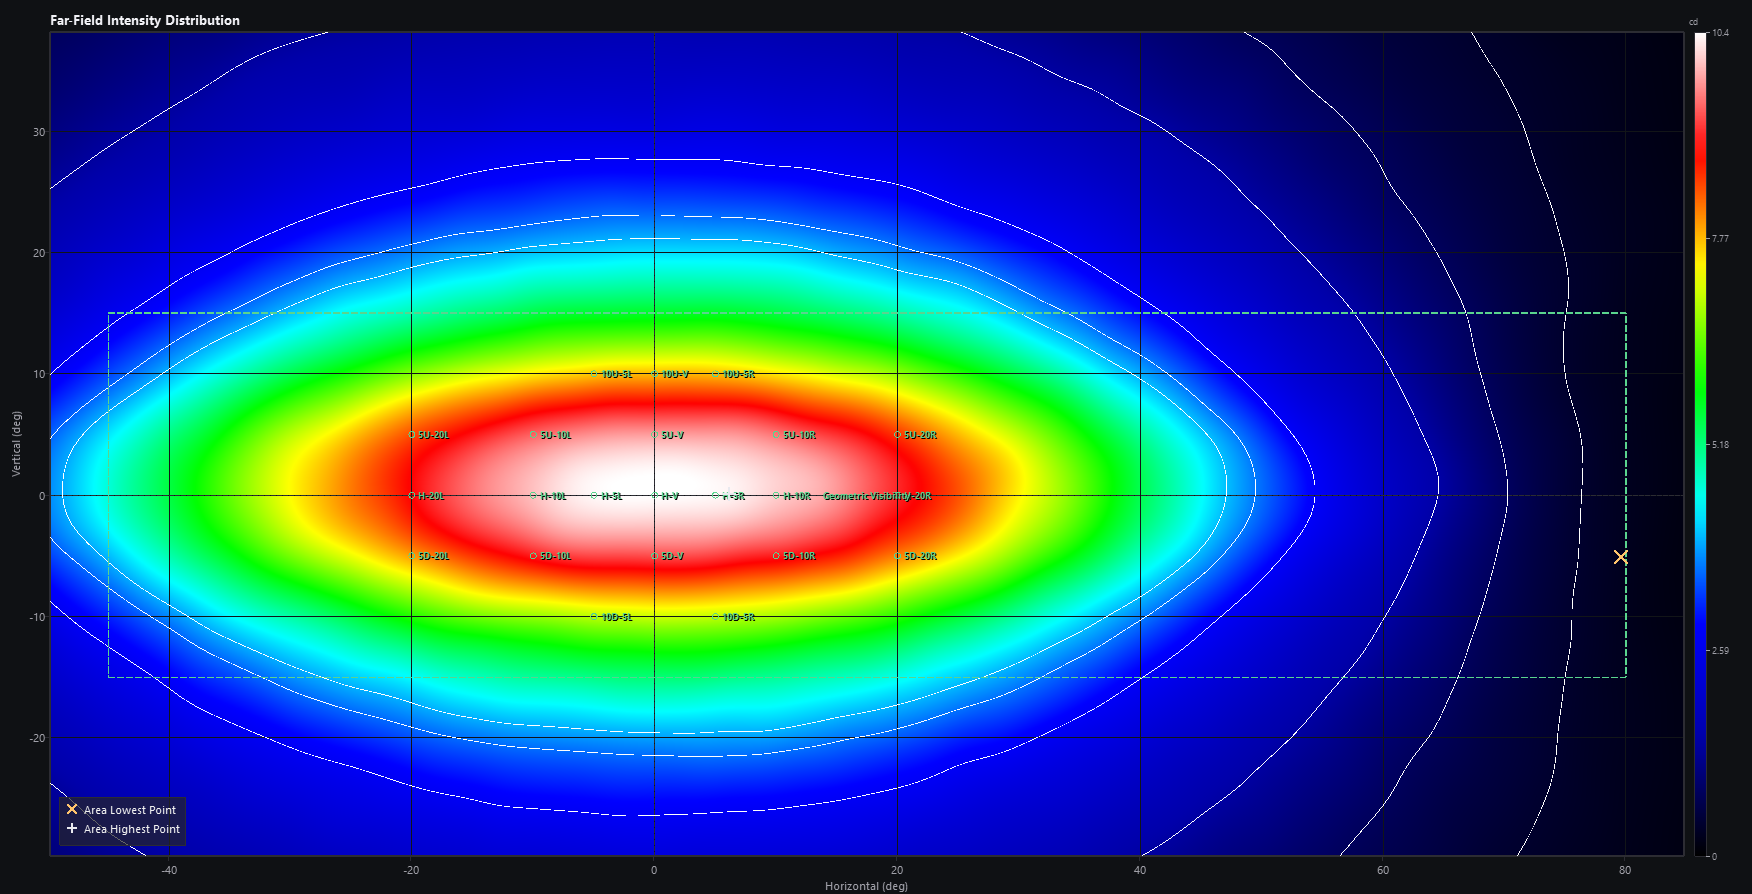Click the 10.4 value on color scale
Screen dimensions: 1752x894
click(1720, 33)
